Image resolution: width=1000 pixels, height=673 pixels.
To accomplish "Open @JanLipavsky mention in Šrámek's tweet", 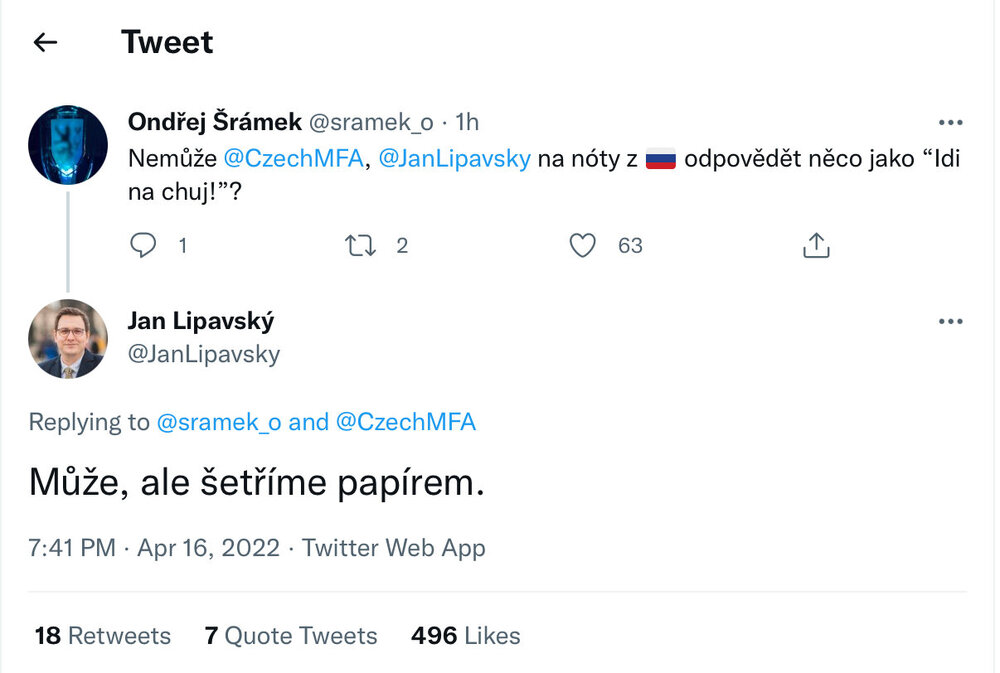I will tap(455, 158).
